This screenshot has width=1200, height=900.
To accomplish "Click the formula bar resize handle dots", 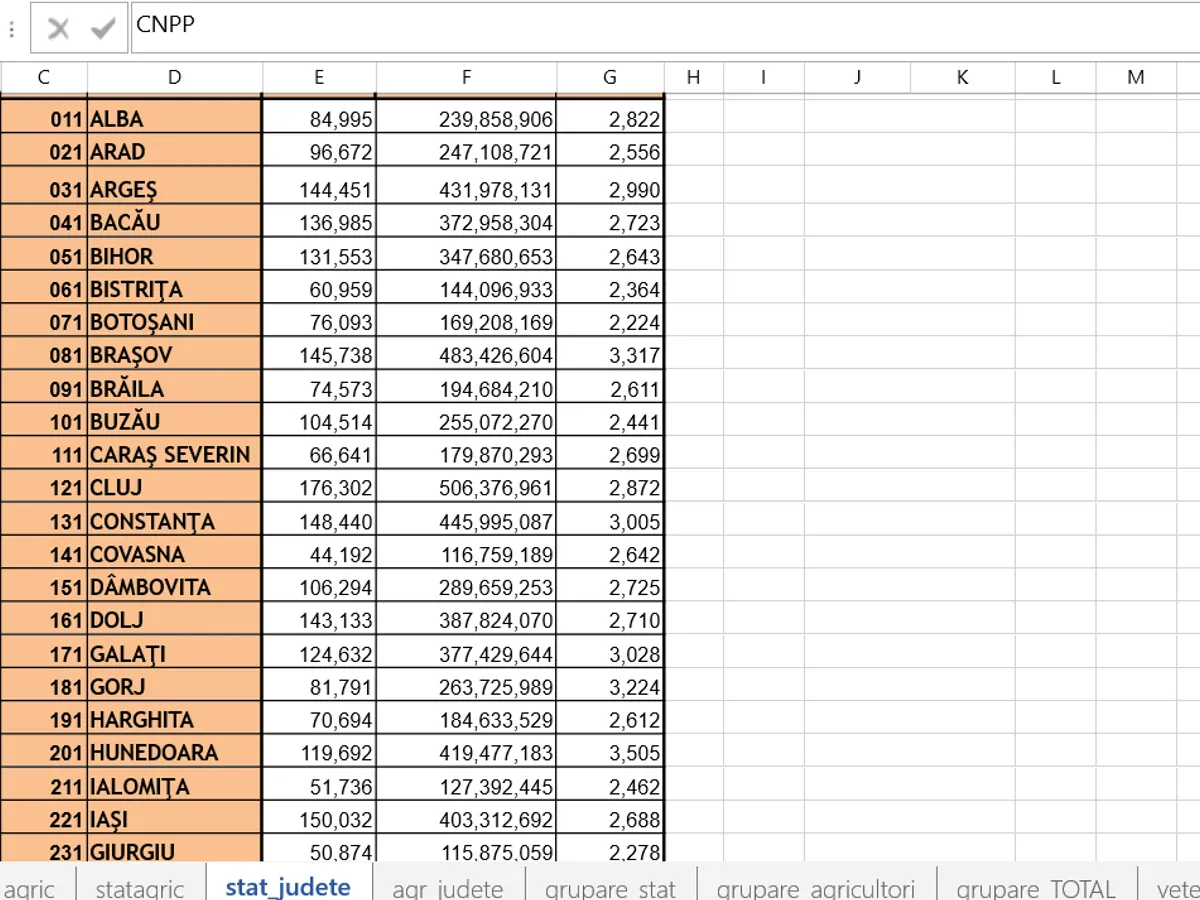I will point(11,30).
